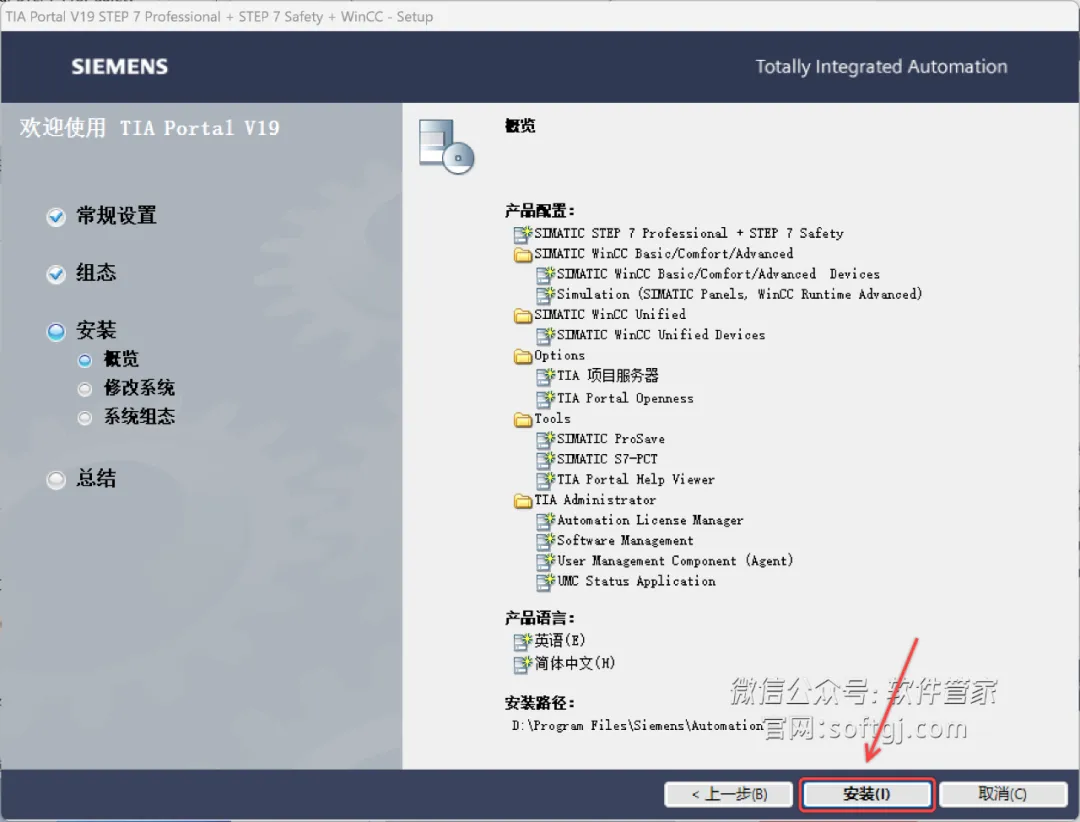Click icon beside User Management Component (Agent)
1080x822 pixels.
(x=546, y=562)
